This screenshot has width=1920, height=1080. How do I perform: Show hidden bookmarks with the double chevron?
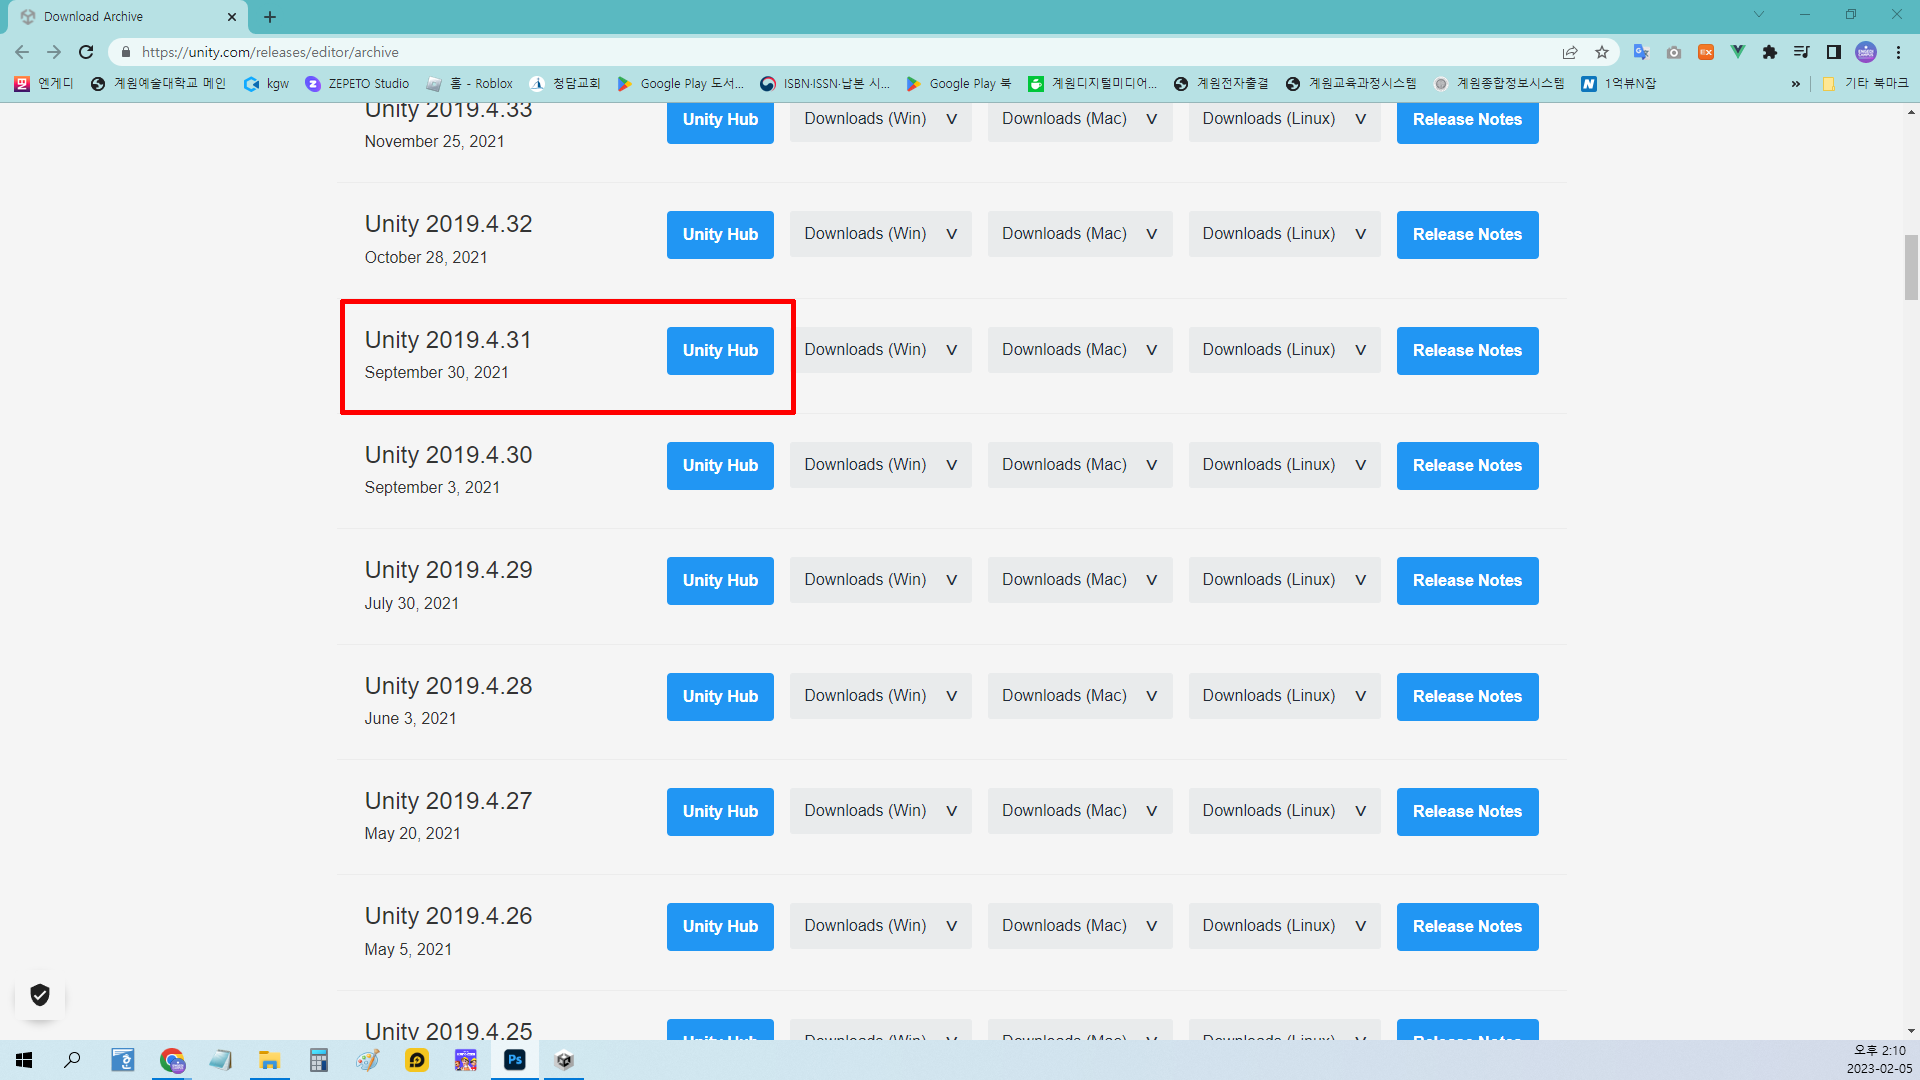pos(1796,84)
